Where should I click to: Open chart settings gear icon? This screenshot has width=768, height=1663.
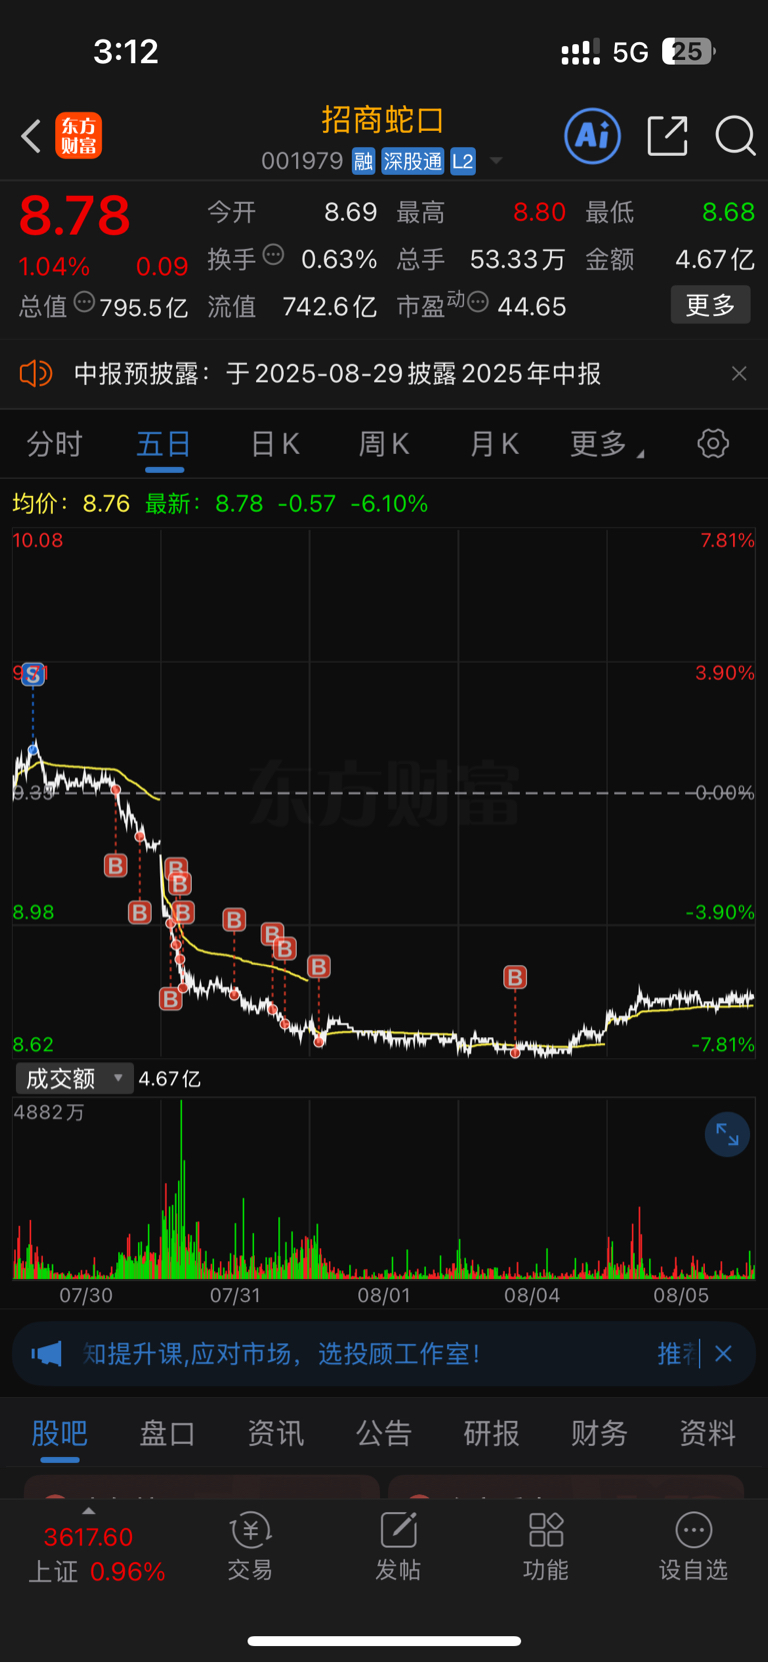point(713,444)
